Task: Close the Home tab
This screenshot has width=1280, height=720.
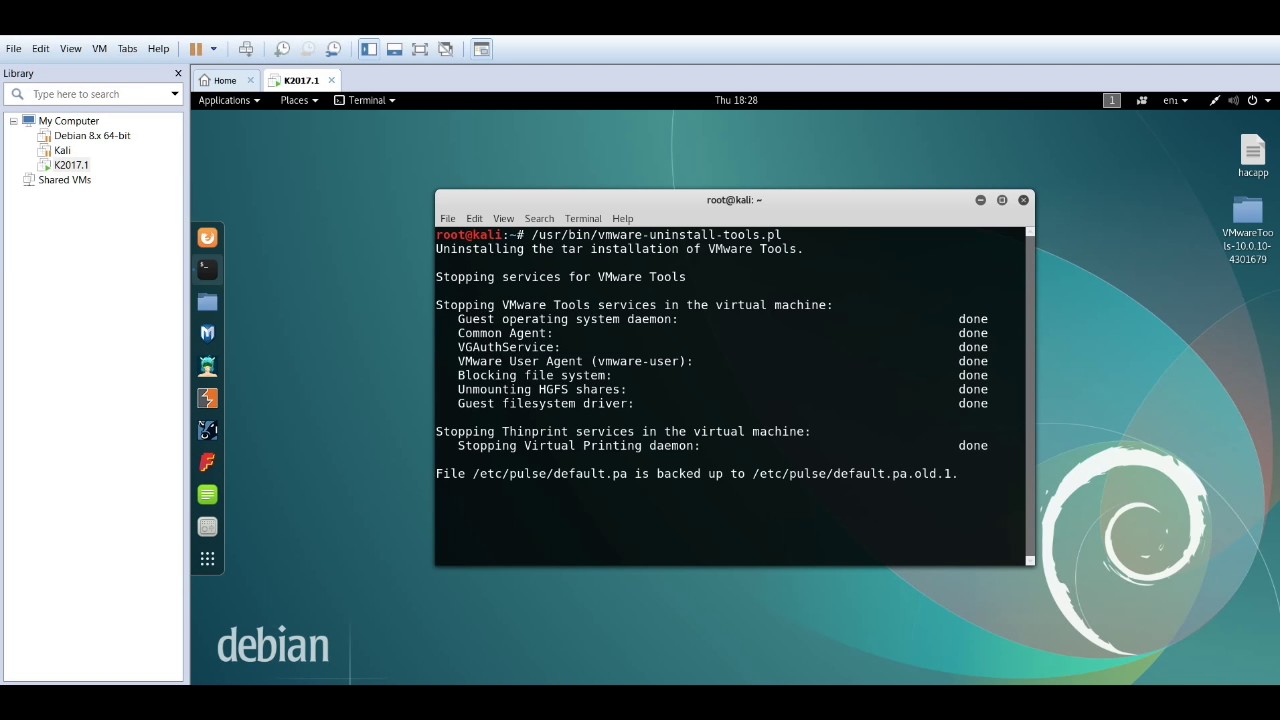Action: click(251, 81)
